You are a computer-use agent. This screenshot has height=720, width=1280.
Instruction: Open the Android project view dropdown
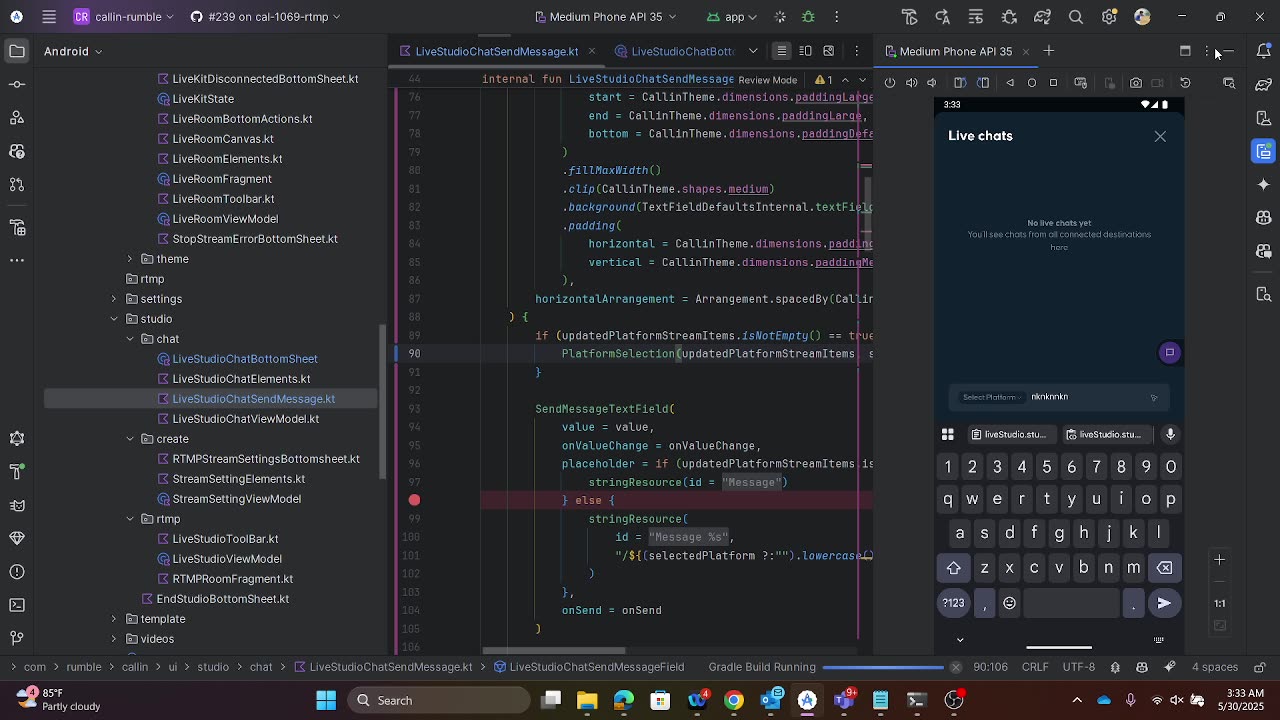click(x=73, y=51)
